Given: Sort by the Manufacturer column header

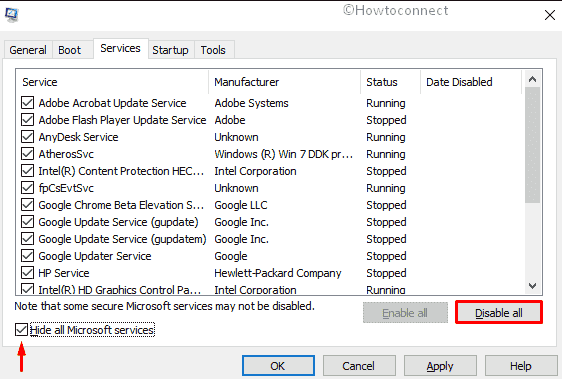Looking at the screenshot, I should tap(284, 82).
